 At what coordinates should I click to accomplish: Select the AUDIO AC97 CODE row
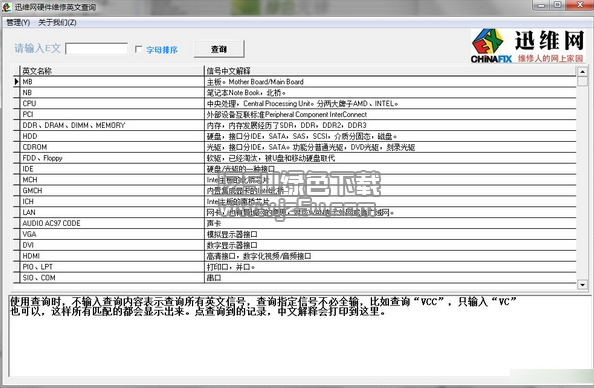coord(295,224)
